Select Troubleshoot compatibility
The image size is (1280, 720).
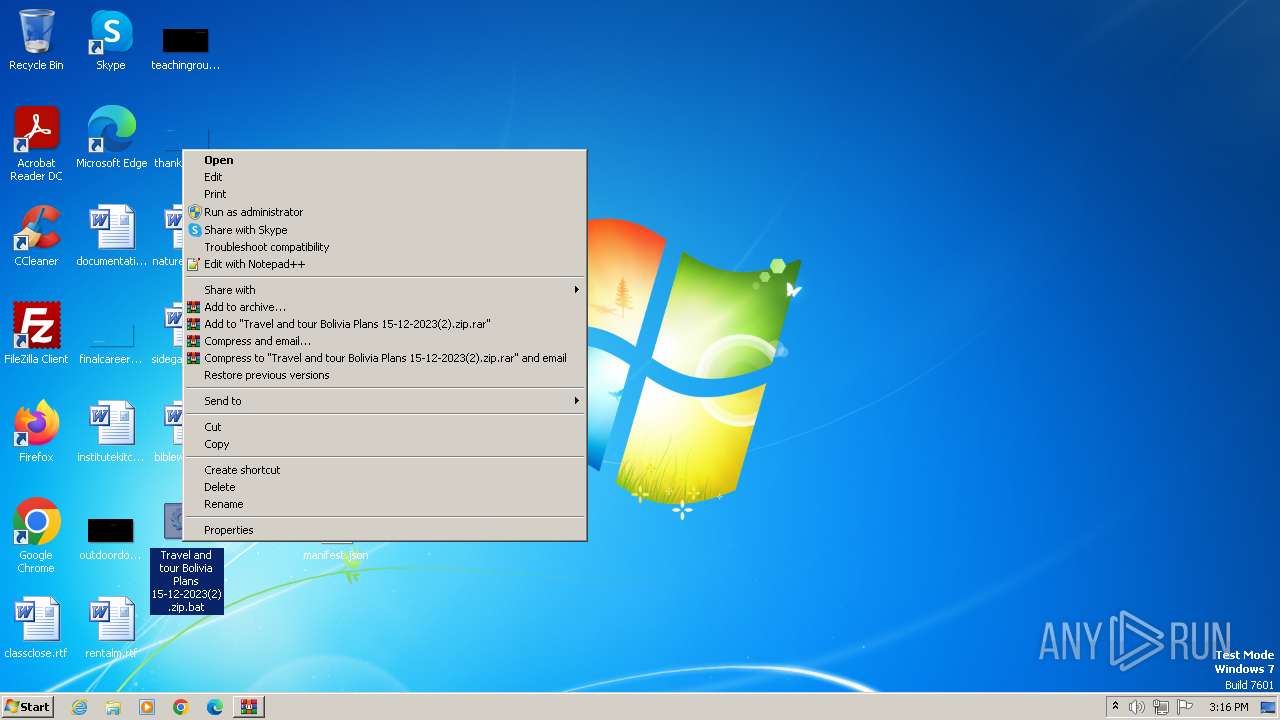(x=385, y=247)
